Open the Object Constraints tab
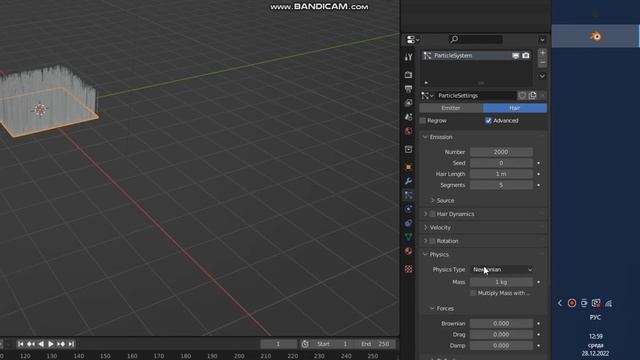 tap(409, 223)
